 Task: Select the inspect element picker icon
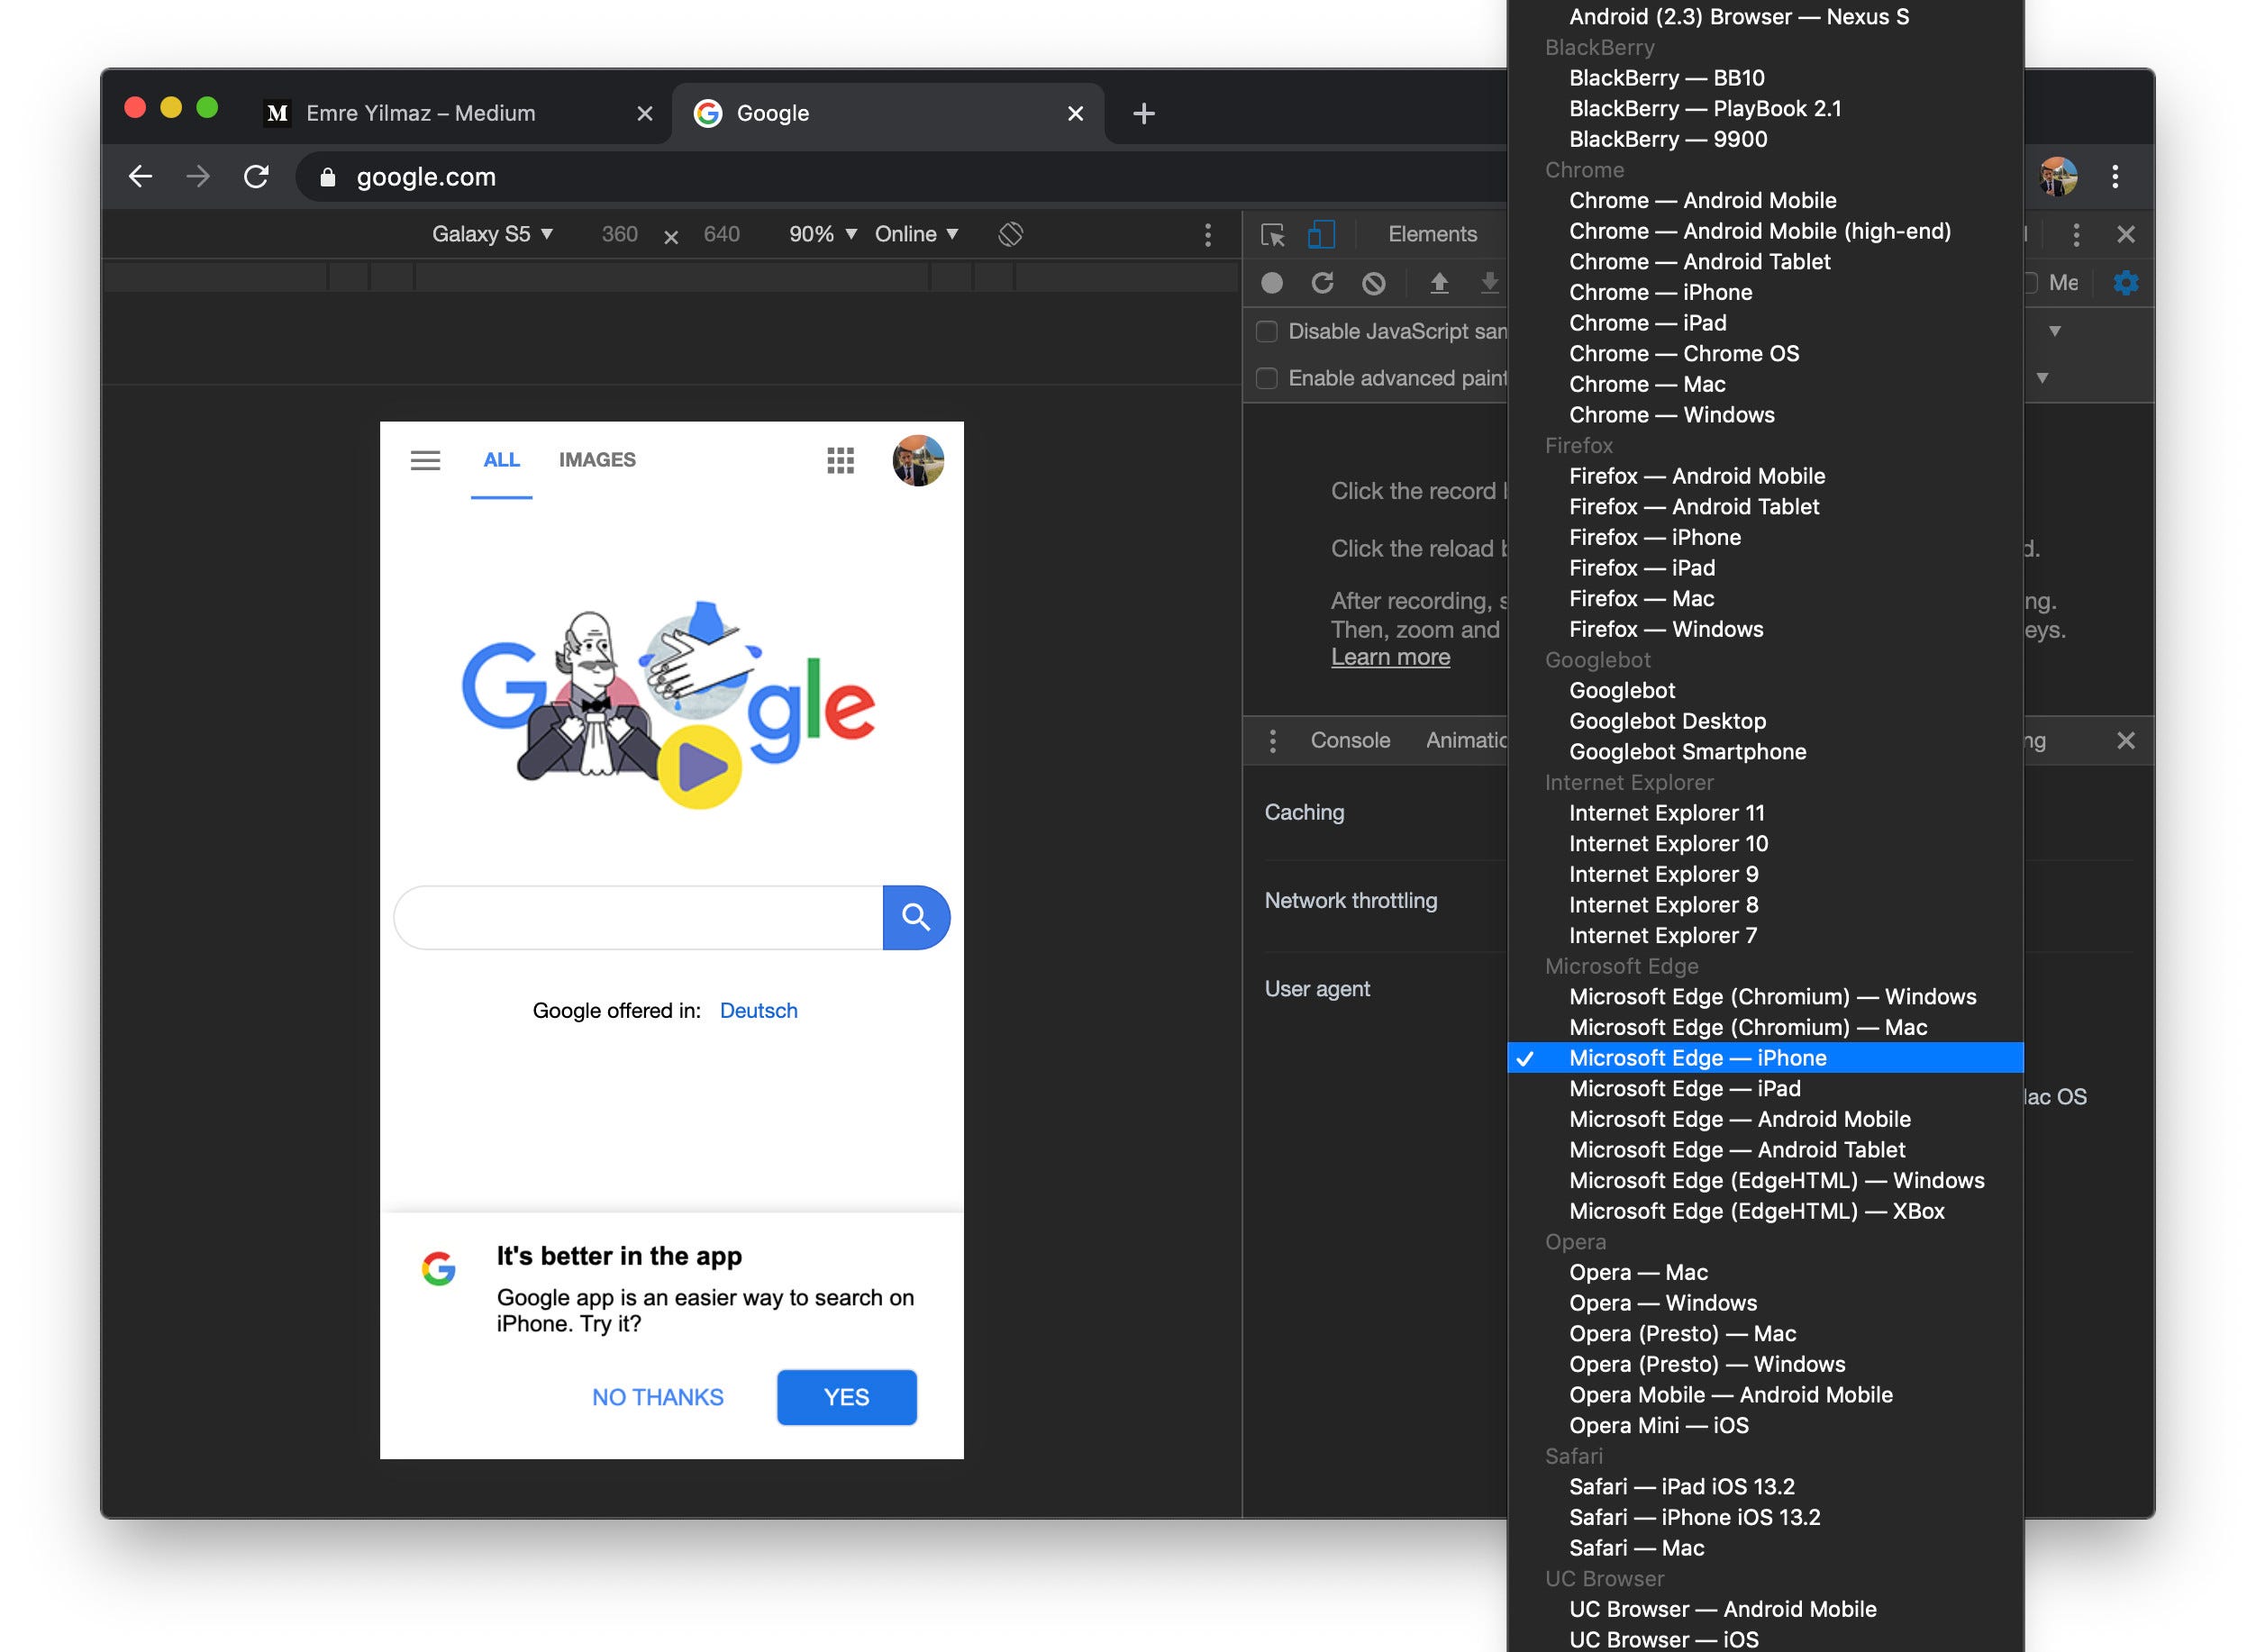click(1272, 234)
